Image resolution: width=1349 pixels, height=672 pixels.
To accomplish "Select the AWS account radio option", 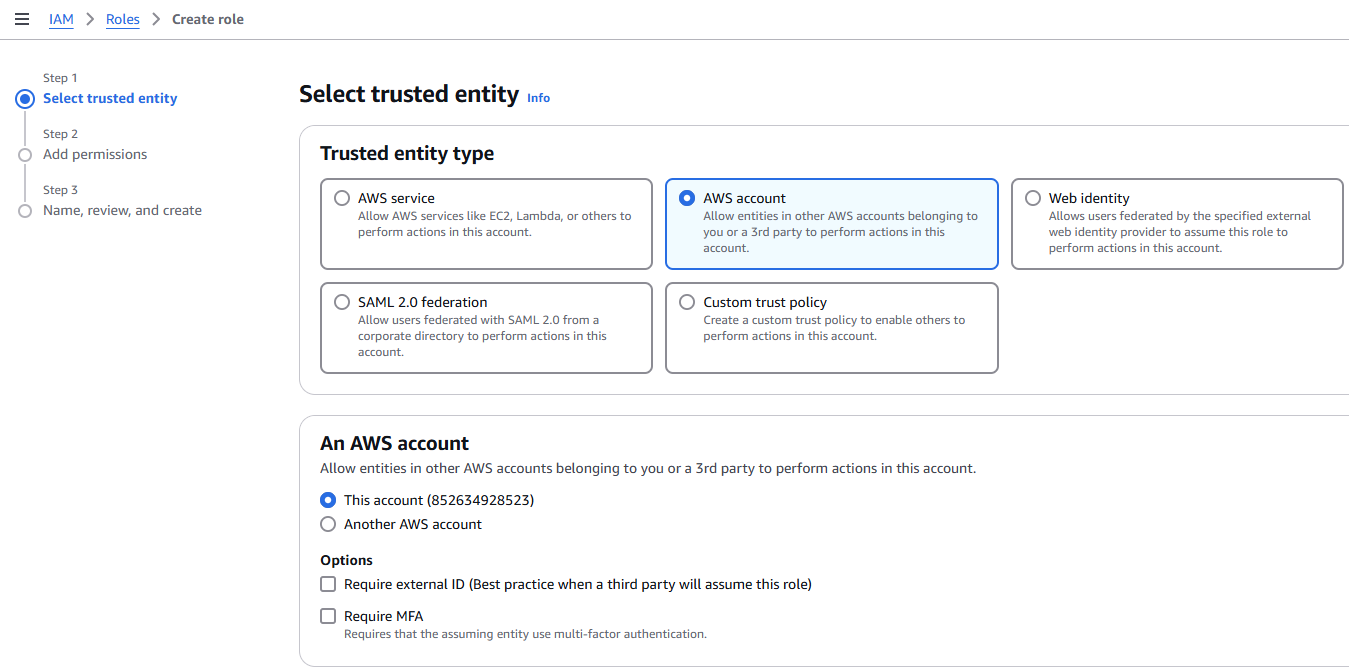I will (x=687, y=198).
